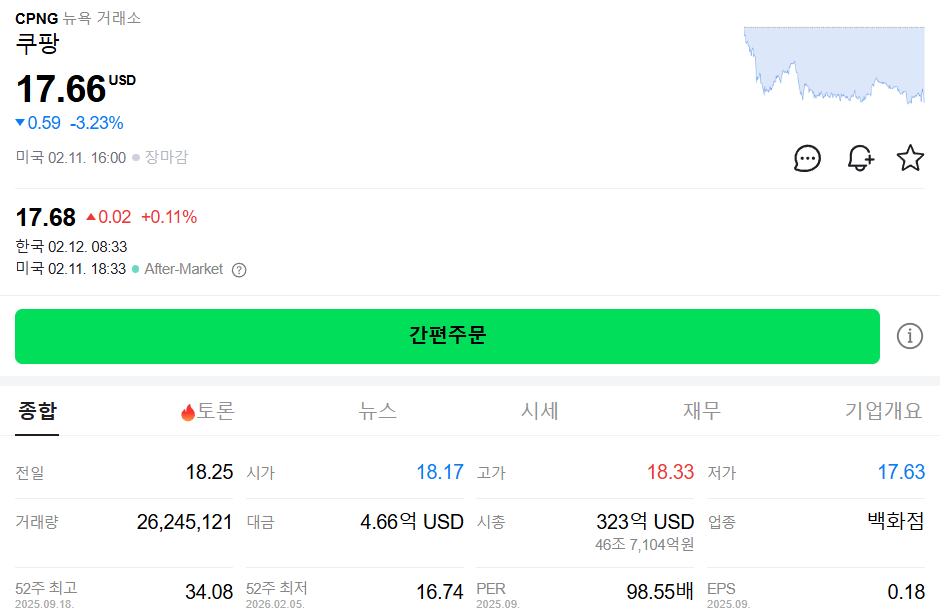Click the 쿠팡 stock name

37,44
